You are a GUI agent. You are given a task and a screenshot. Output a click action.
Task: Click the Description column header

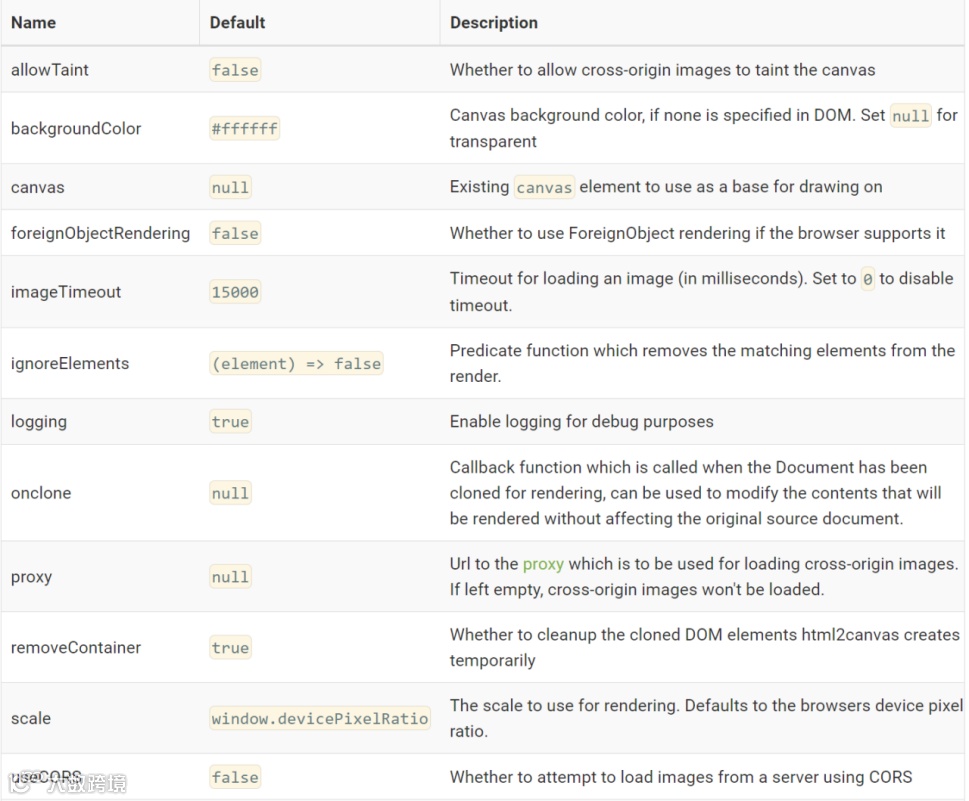tap(493, 22)
